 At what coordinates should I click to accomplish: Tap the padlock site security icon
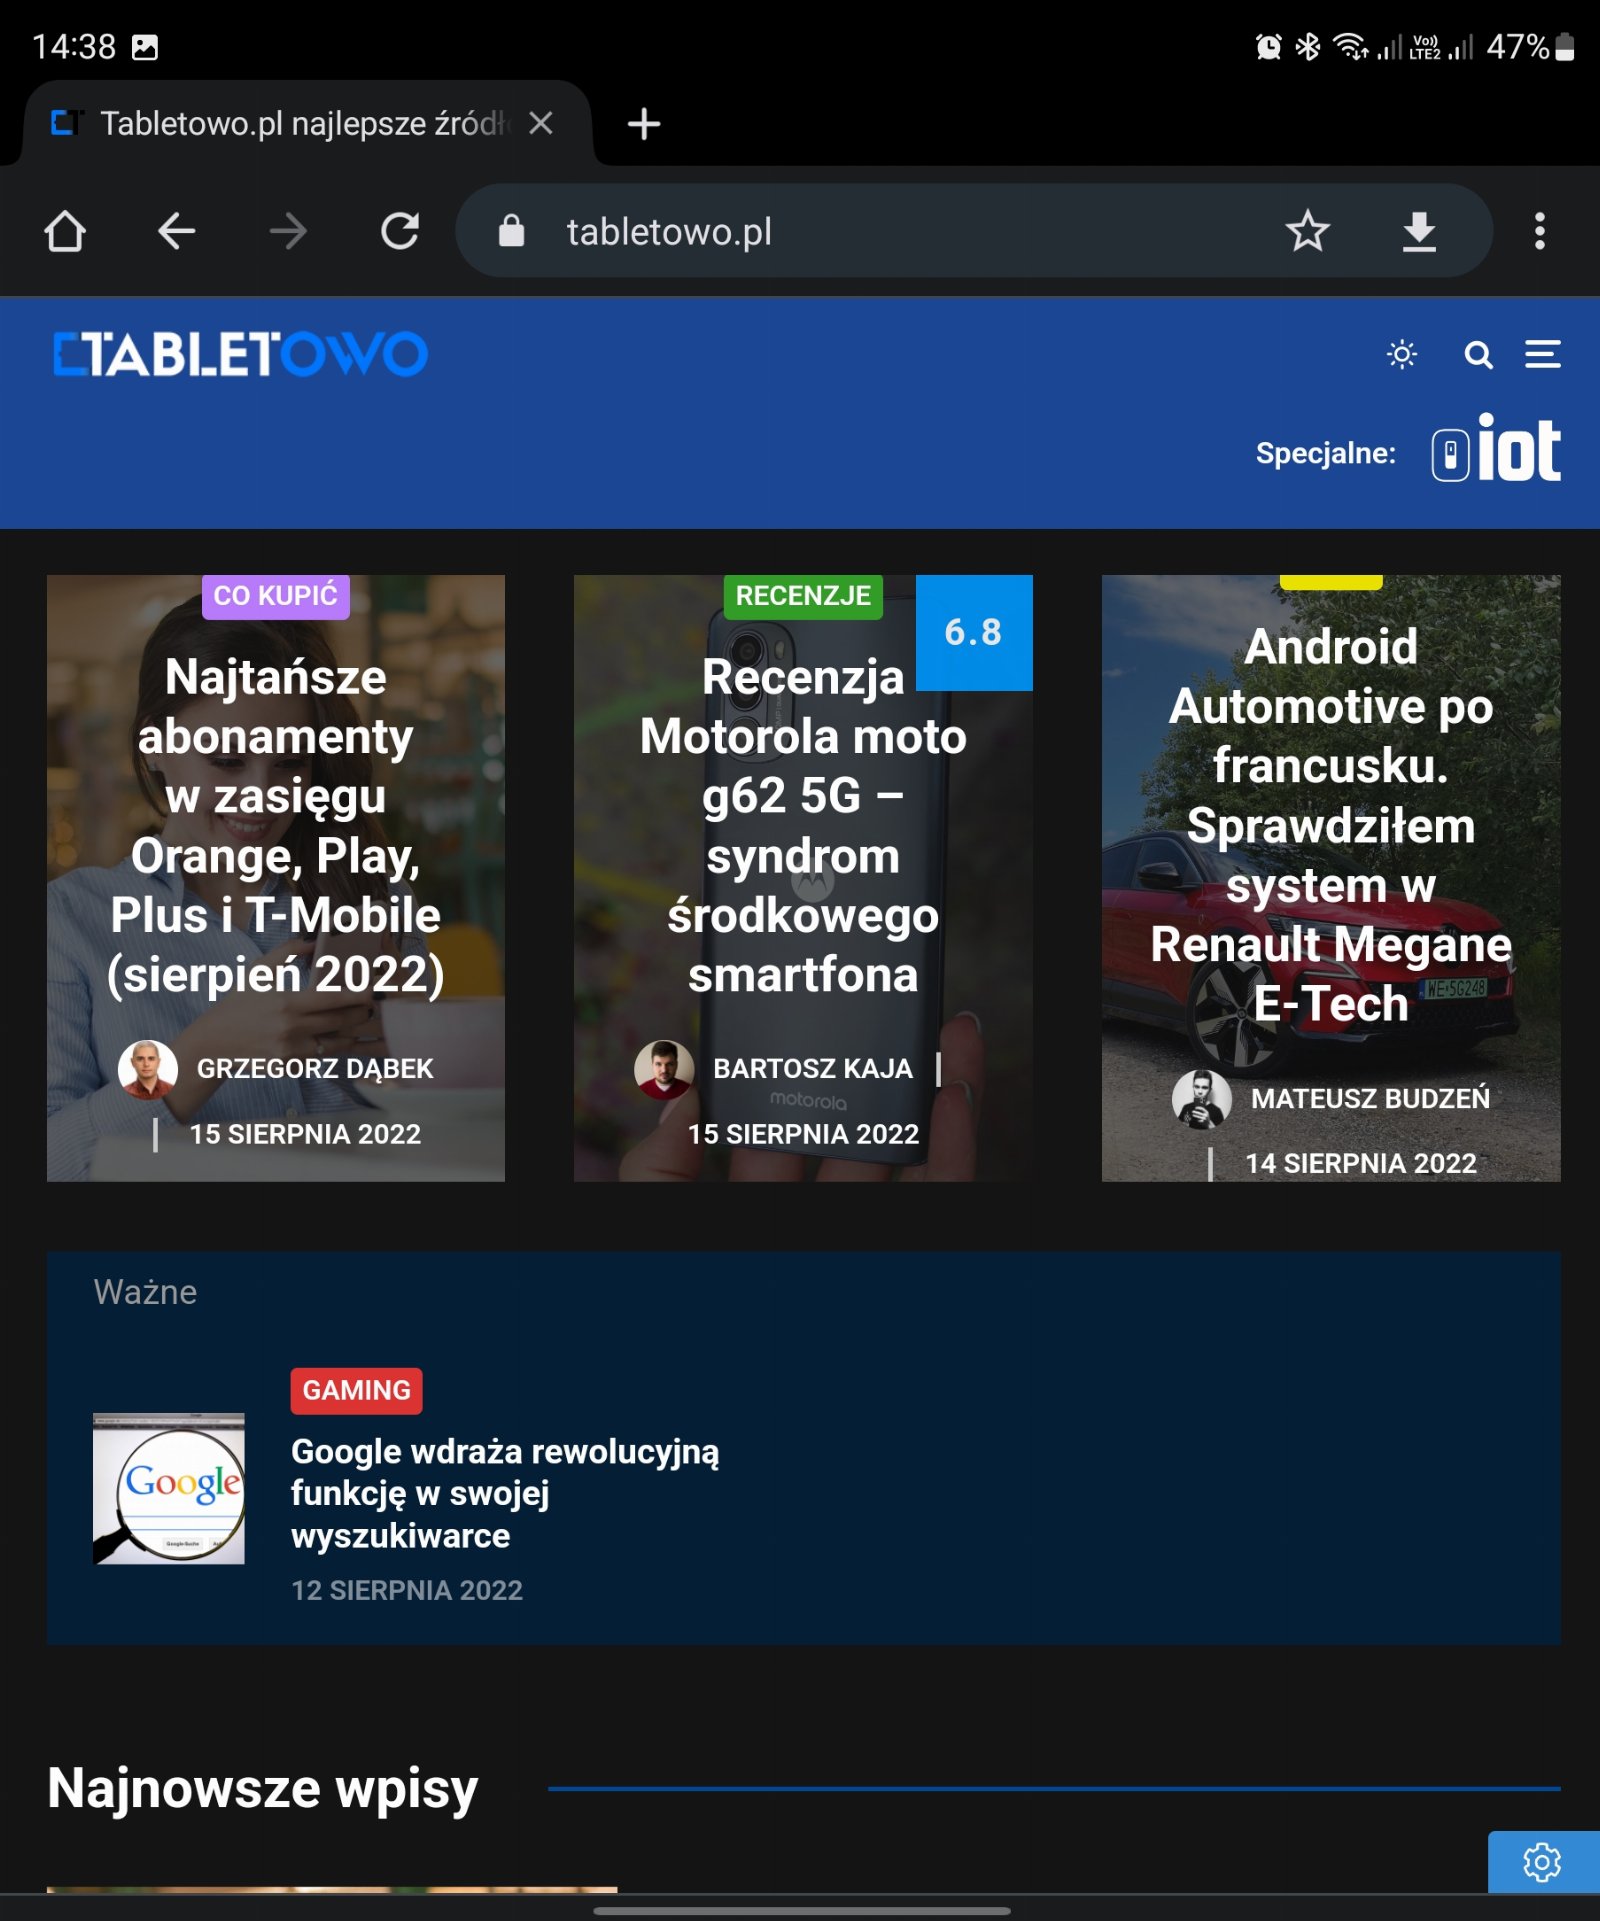click(x=511, y=231)
